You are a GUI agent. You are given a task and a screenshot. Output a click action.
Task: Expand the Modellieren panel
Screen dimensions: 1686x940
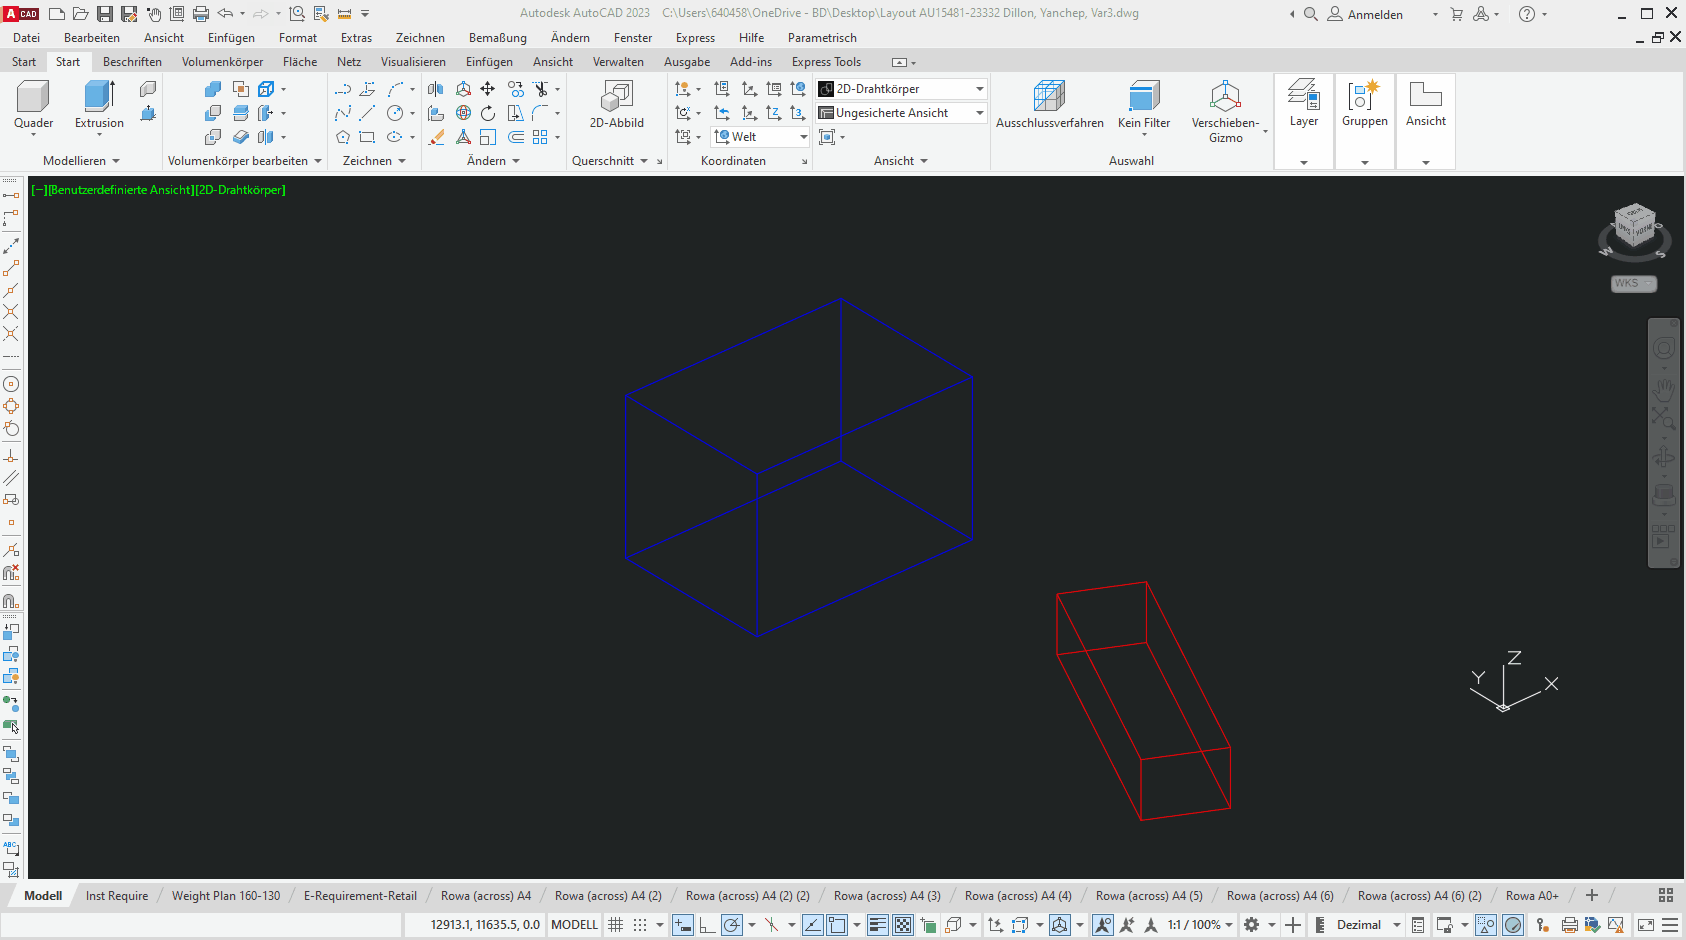click(81, 161)
